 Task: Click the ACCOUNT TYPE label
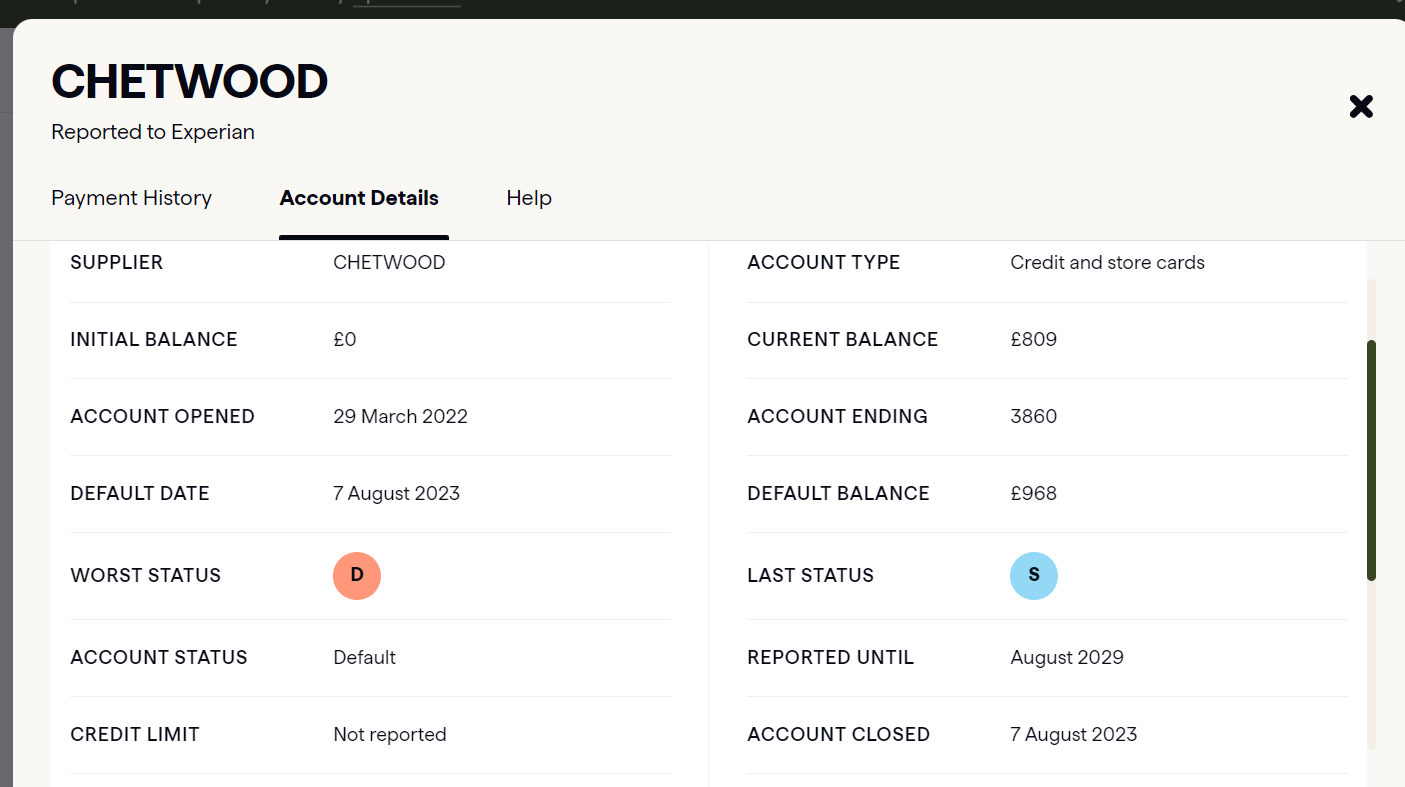point(824,263)
